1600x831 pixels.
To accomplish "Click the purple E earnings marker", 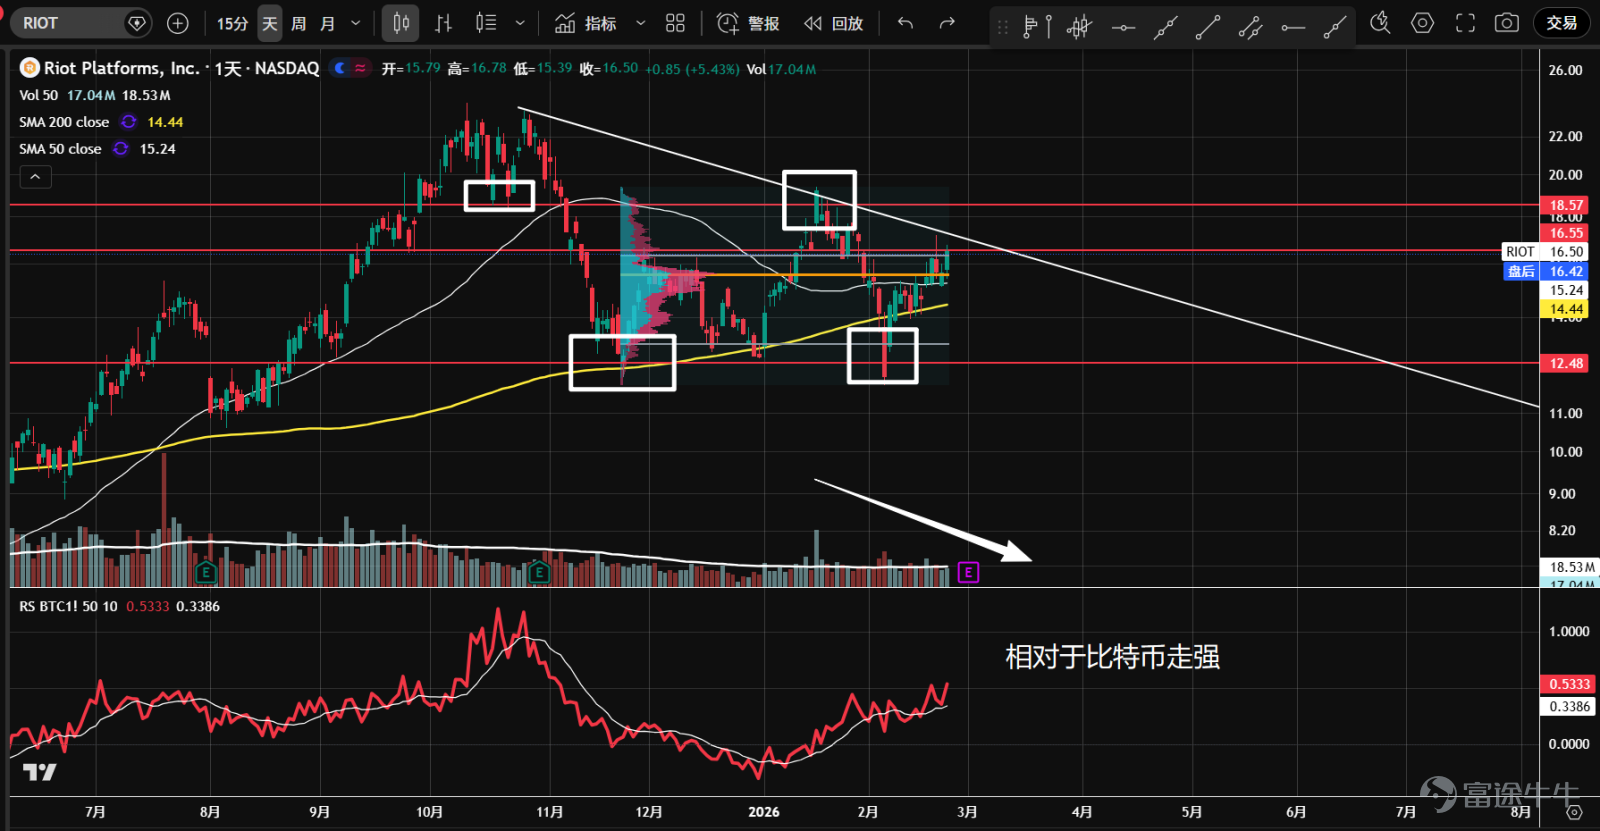I will pos(968,572).
